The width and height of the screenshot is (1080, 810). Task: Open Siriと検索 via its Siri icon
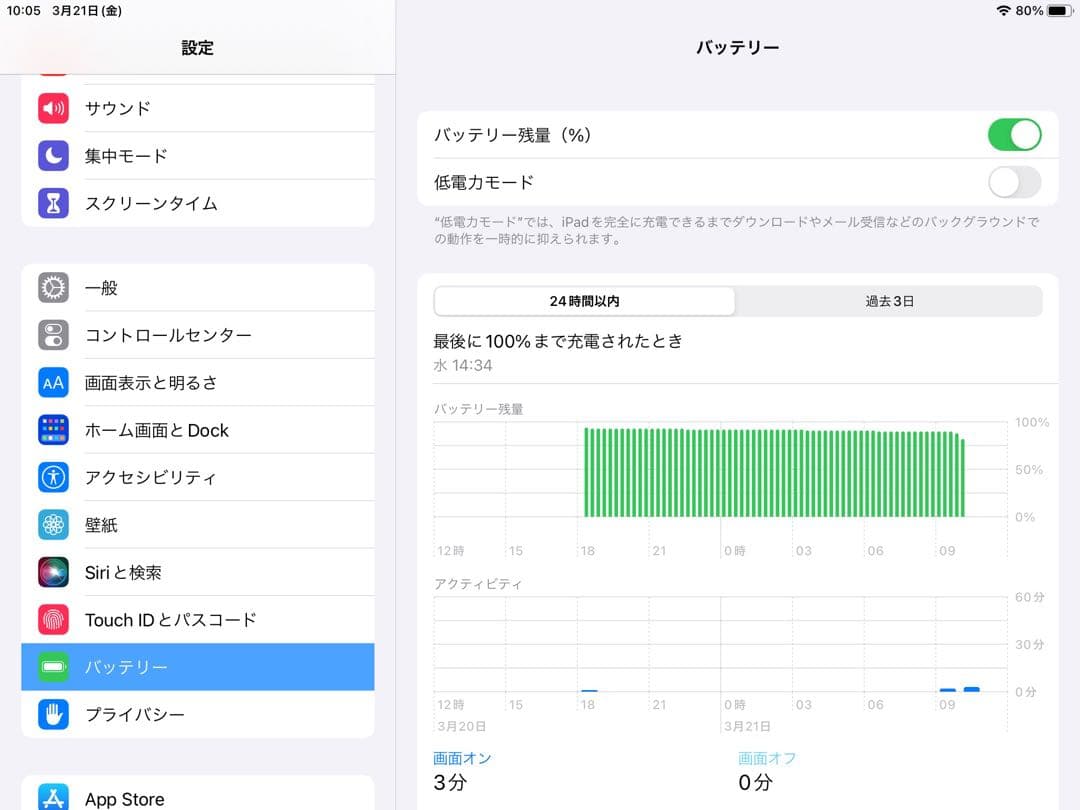coord(53,572)
